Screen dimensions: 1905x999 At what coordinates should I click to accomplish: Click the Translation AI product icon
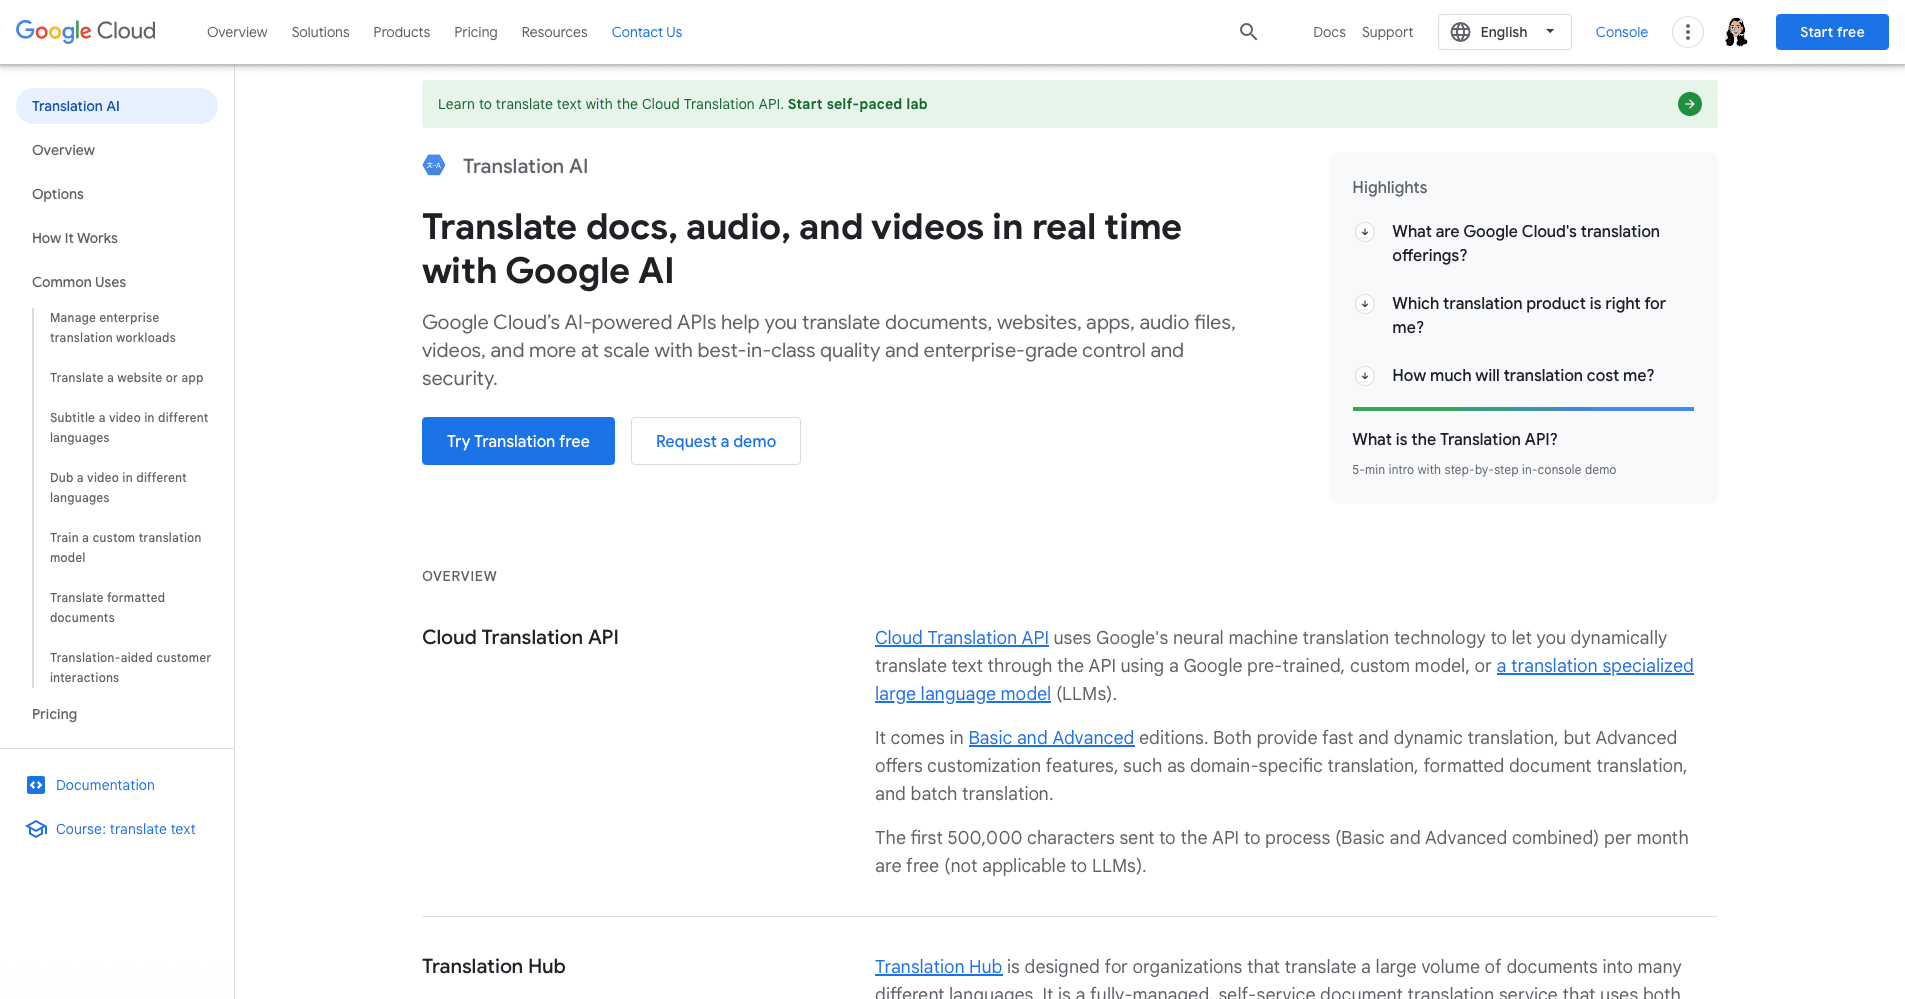click(x=434, y=165)
